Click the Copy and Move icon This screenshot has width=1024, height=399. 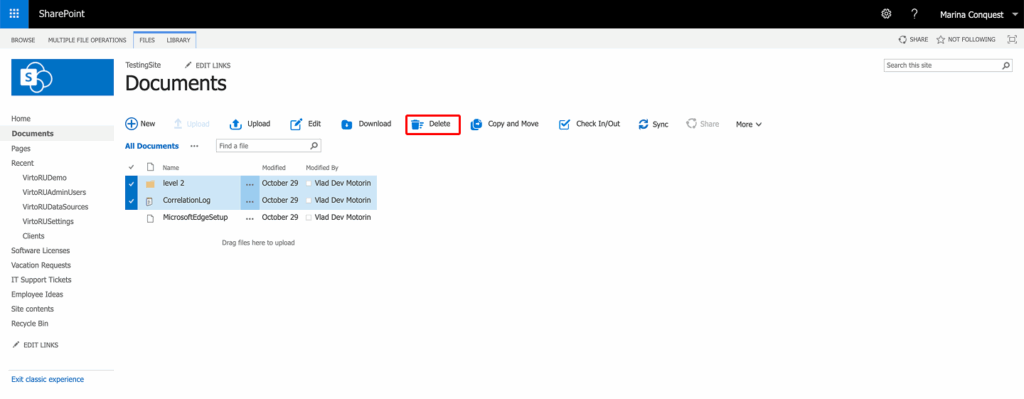[476, 124]
